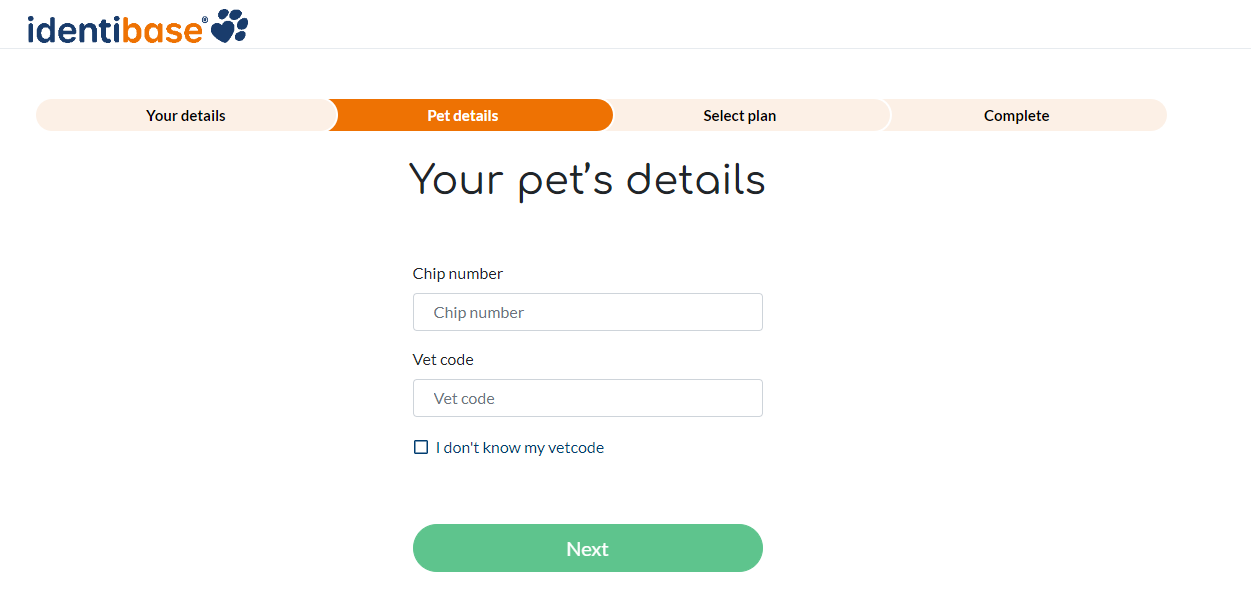Click the 'I don't know my vetcode' link text
The width and height of the screenshot is (1251, 616).
click(x=519, y=447)
